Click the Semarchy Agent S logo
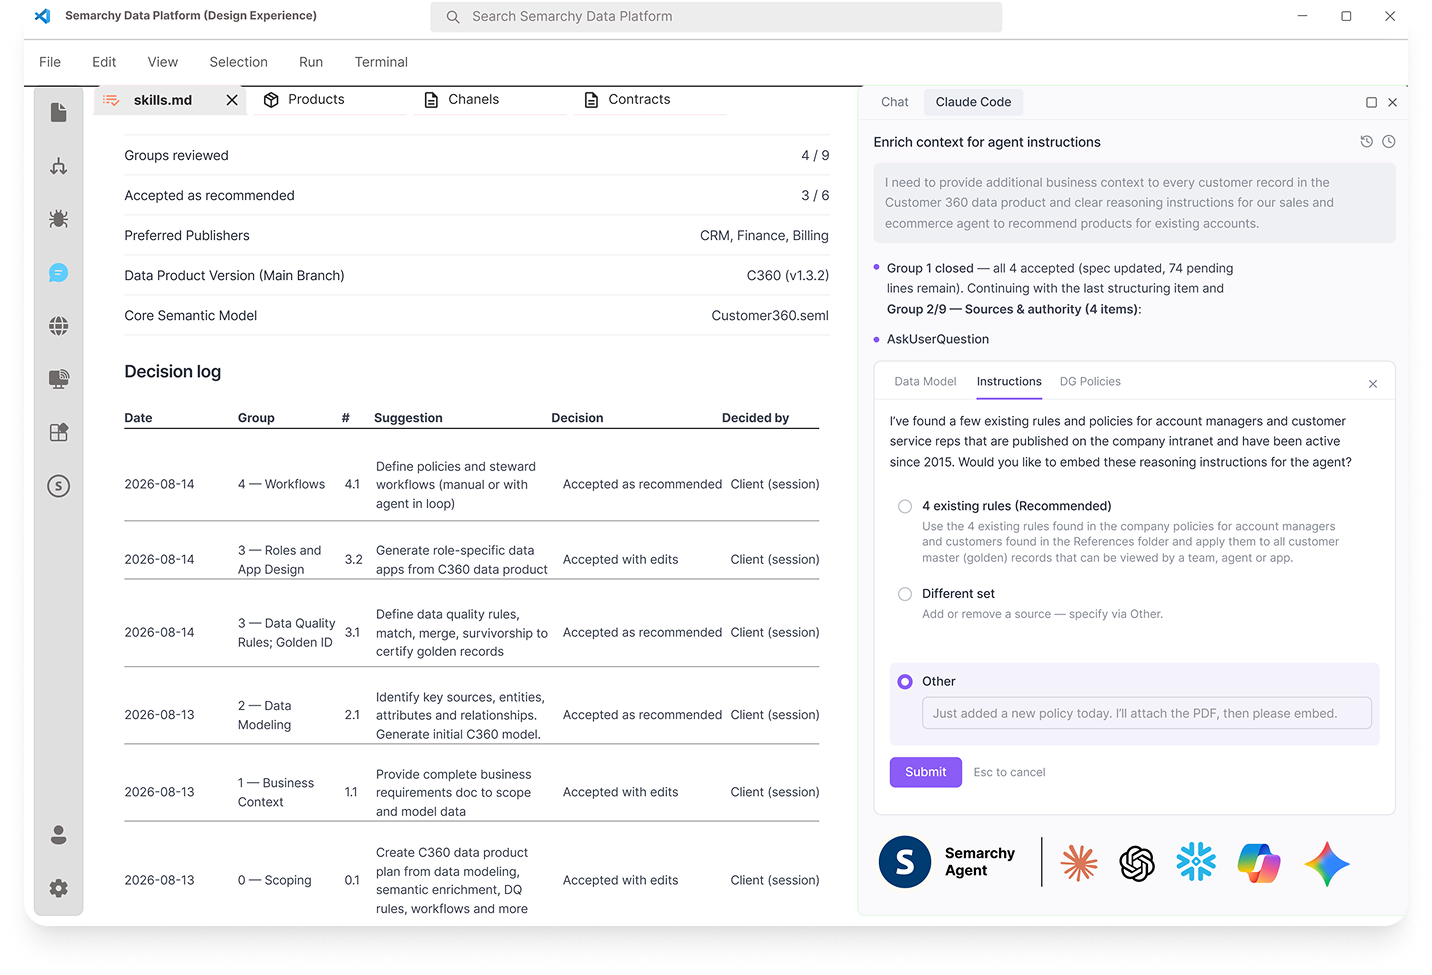1432x975 pixels. [x=905, y=862]
